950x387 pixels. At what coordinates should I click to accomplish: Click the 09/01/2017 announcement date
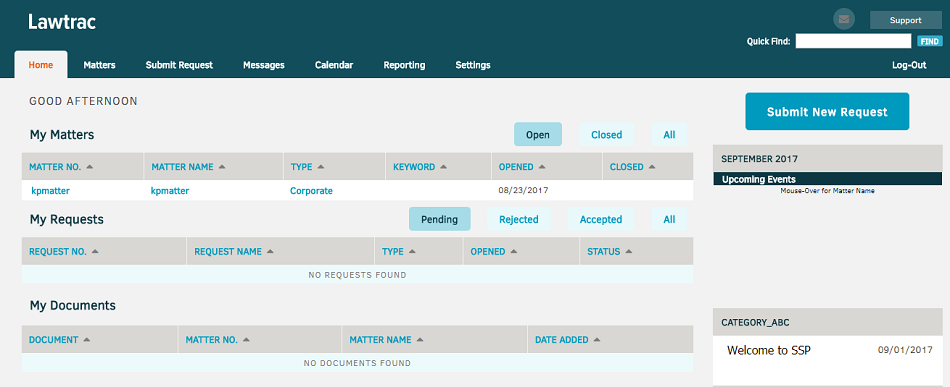tap(905, 349)
